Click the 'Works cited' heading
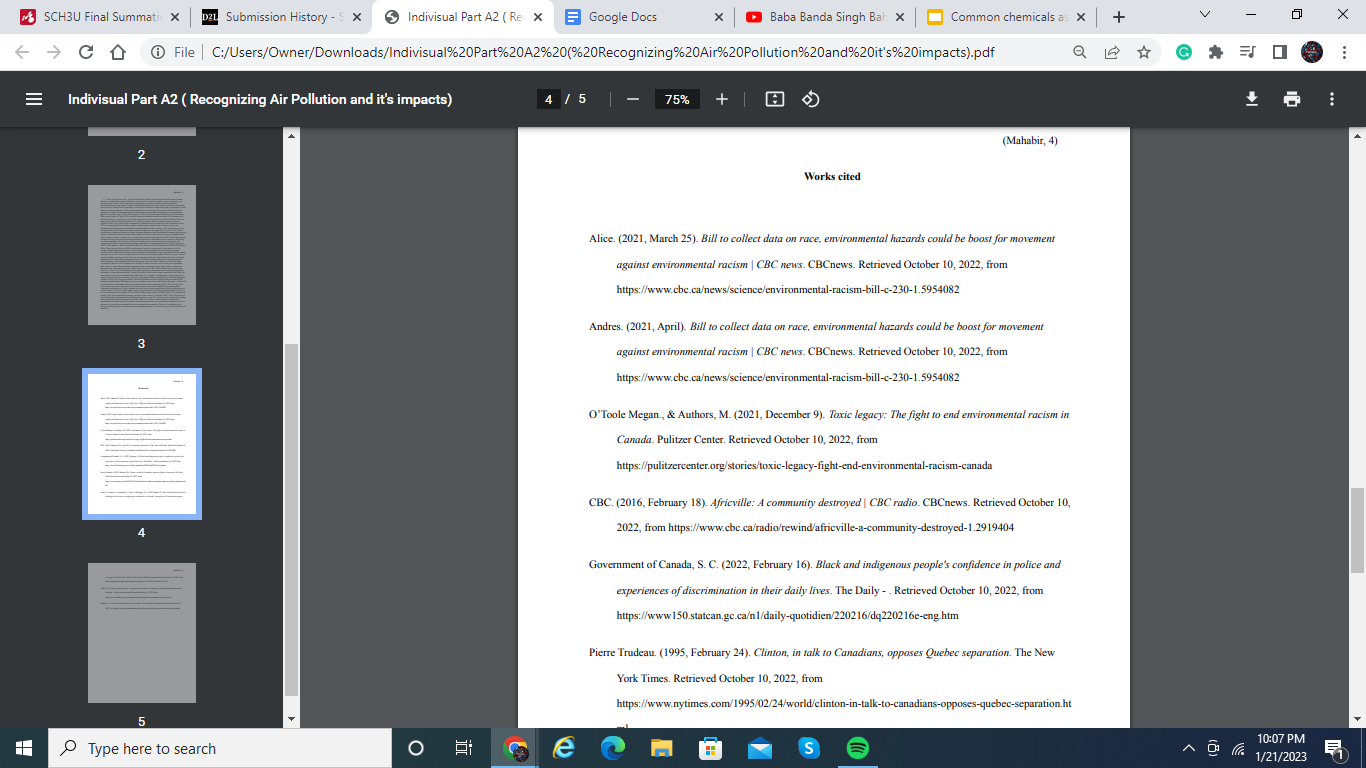1366x768 pixels. 832,176
